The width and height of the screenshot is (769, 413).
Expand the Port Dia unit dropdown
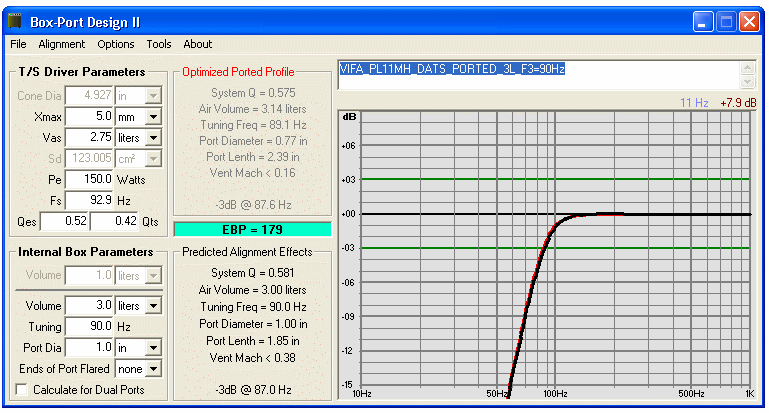[x=154, y=348]
